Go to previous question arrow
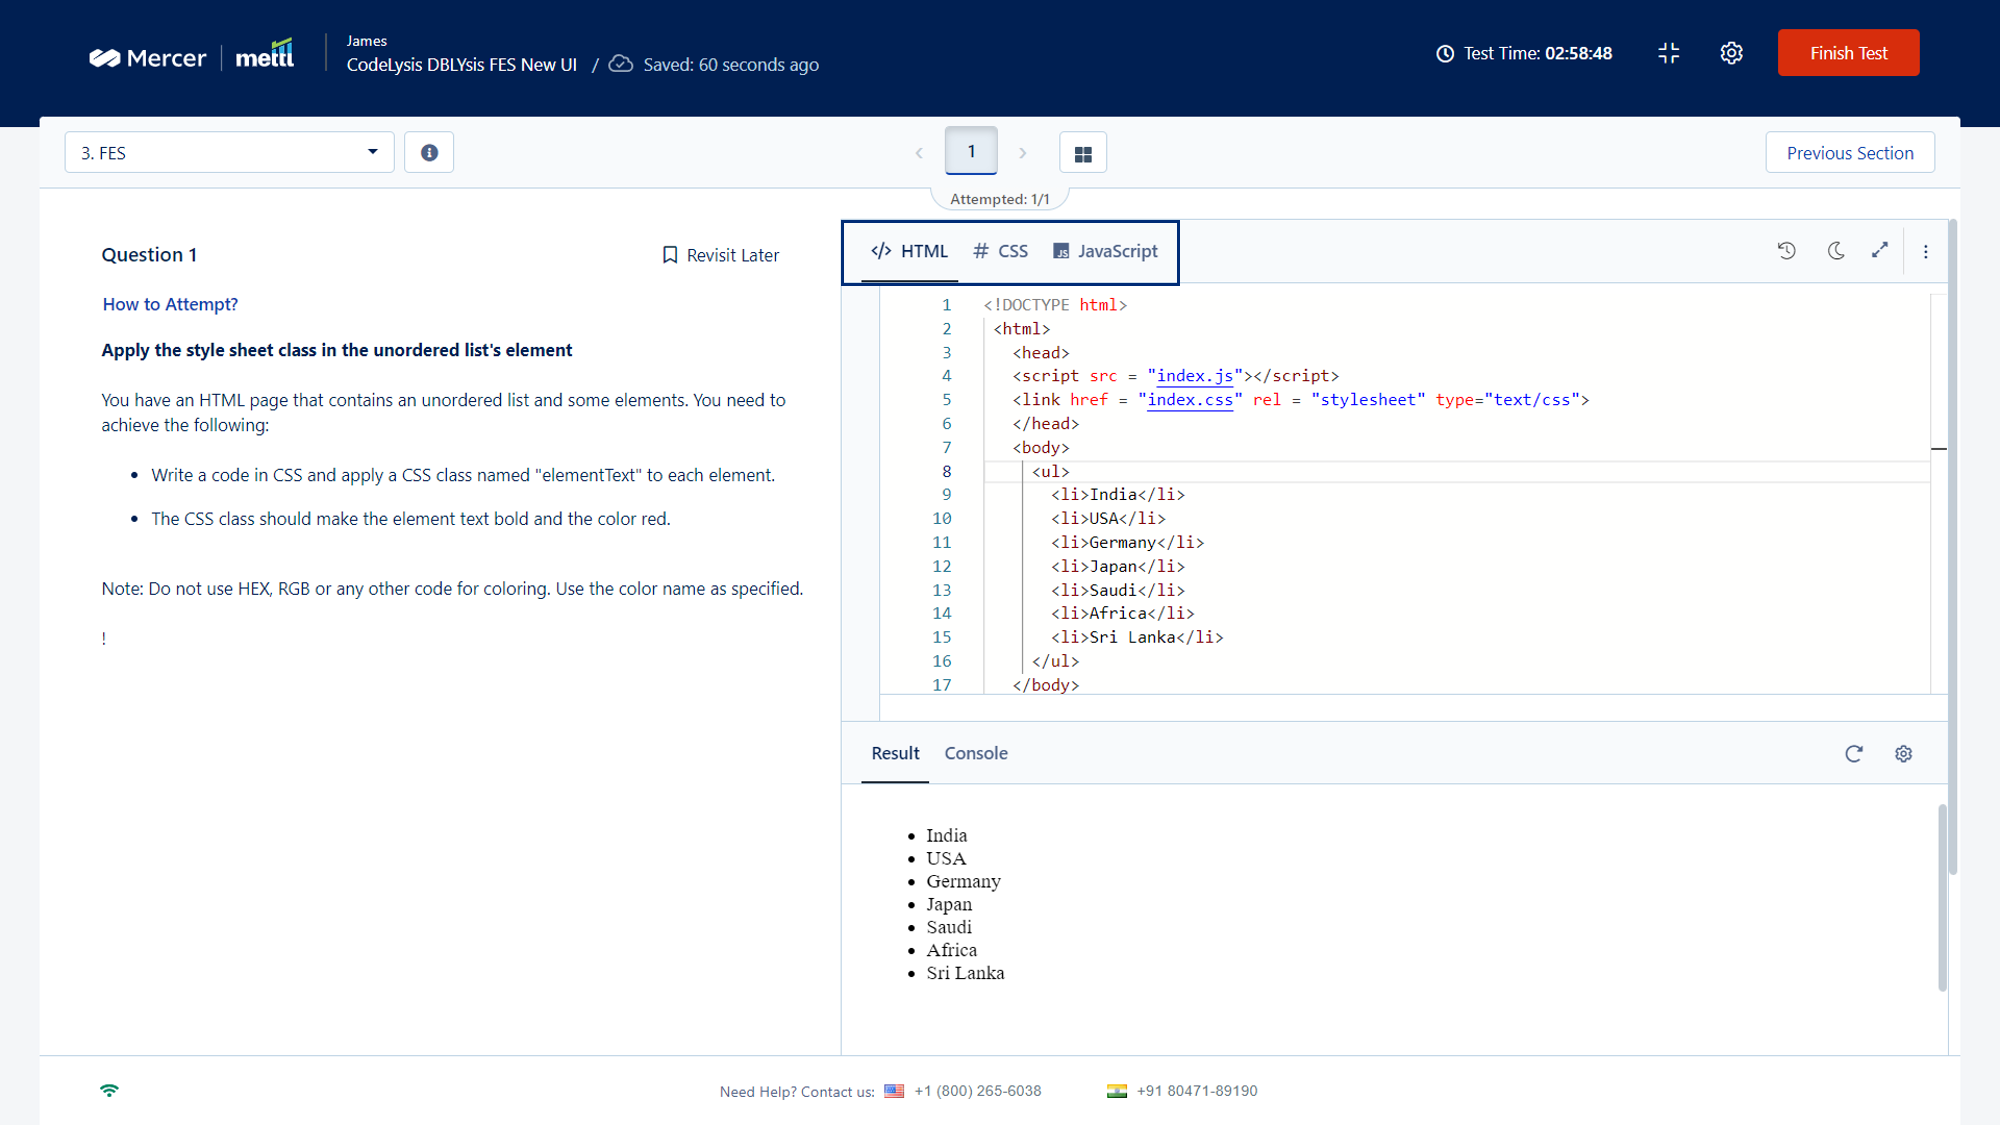The image size is (2000, 1125). [919, 153]
